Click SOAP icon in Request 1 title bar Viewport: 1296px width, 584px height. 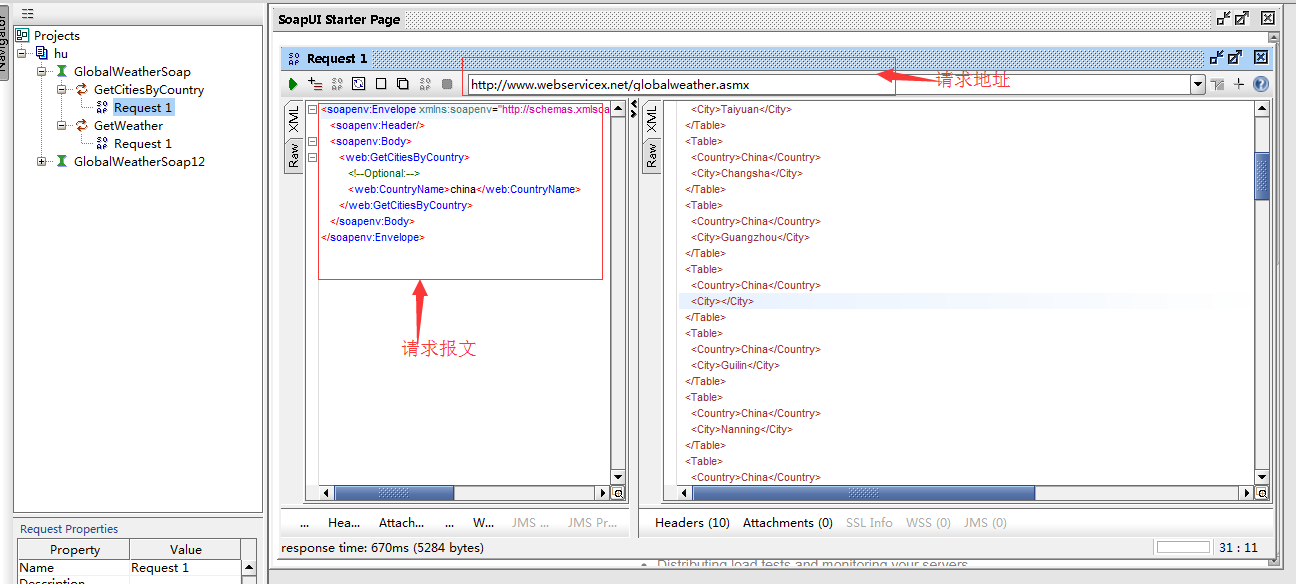point(294,58)
